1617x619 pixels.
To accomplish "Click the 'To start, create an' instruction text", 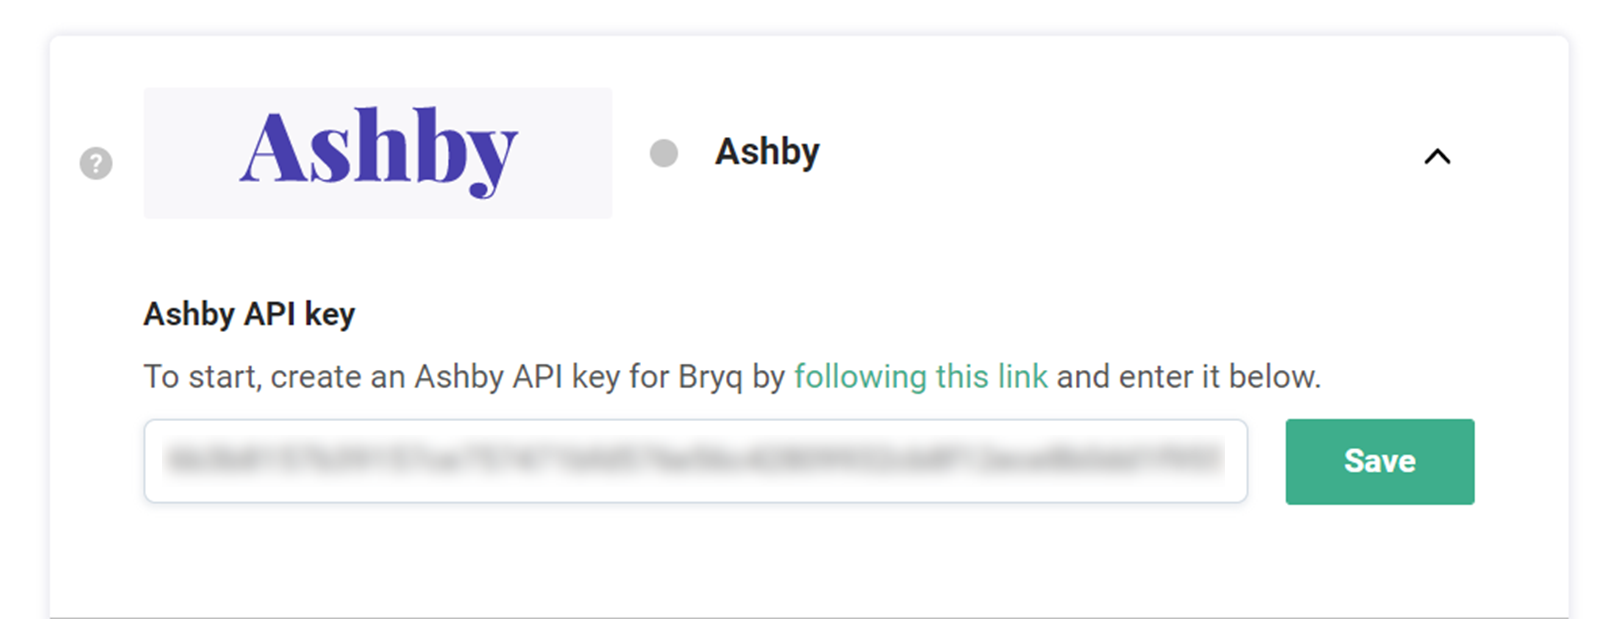I will point(274,377).
